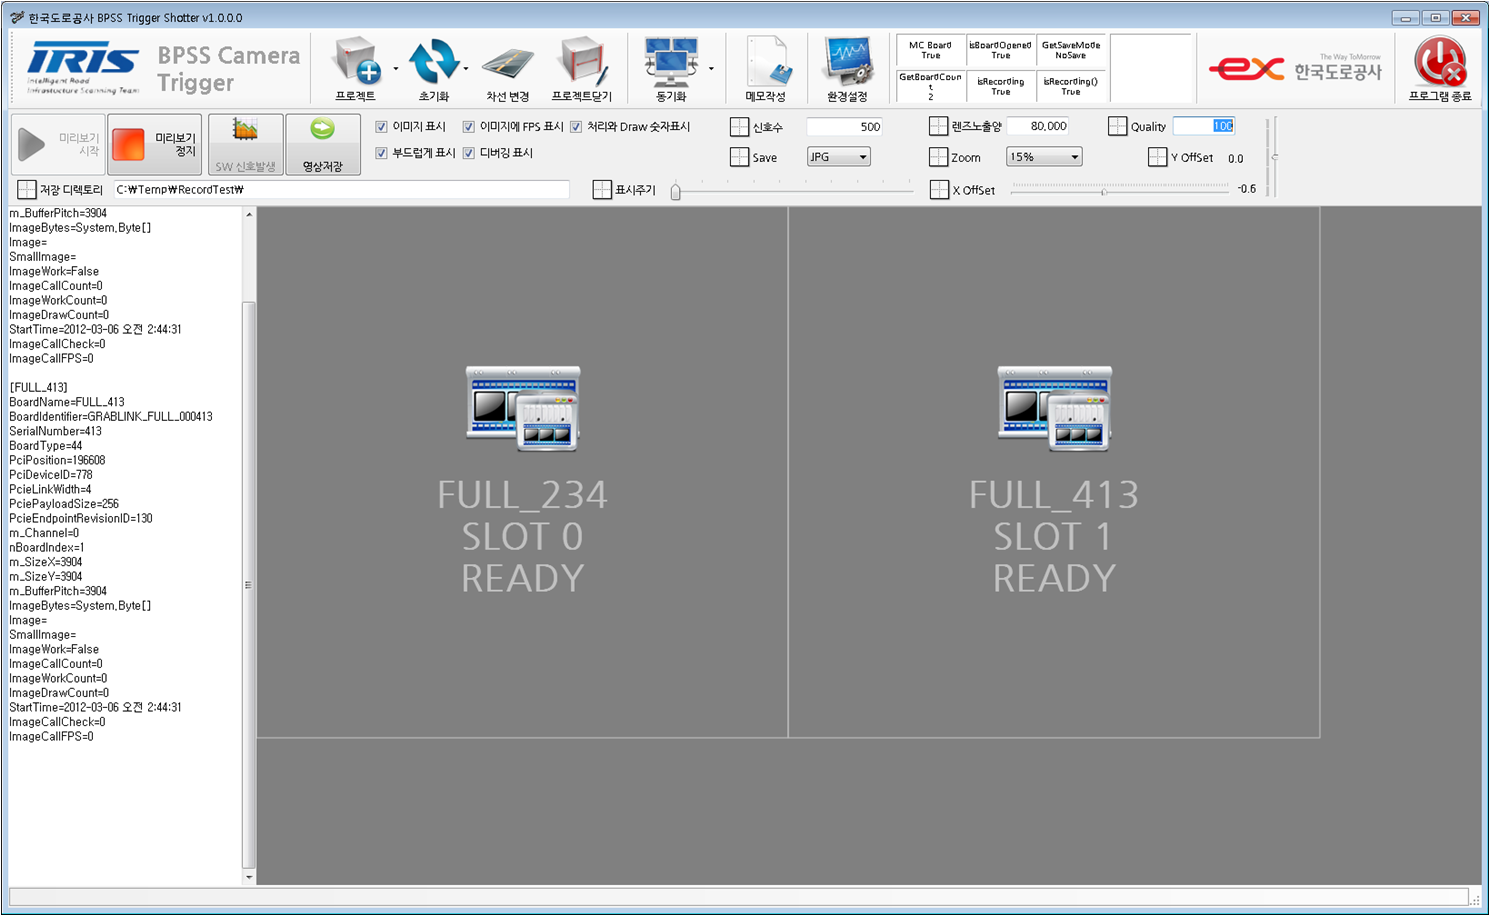The image size is (1490, 916).
Task: Click the FULL_413 board icon
Action: coord(1054,408)
